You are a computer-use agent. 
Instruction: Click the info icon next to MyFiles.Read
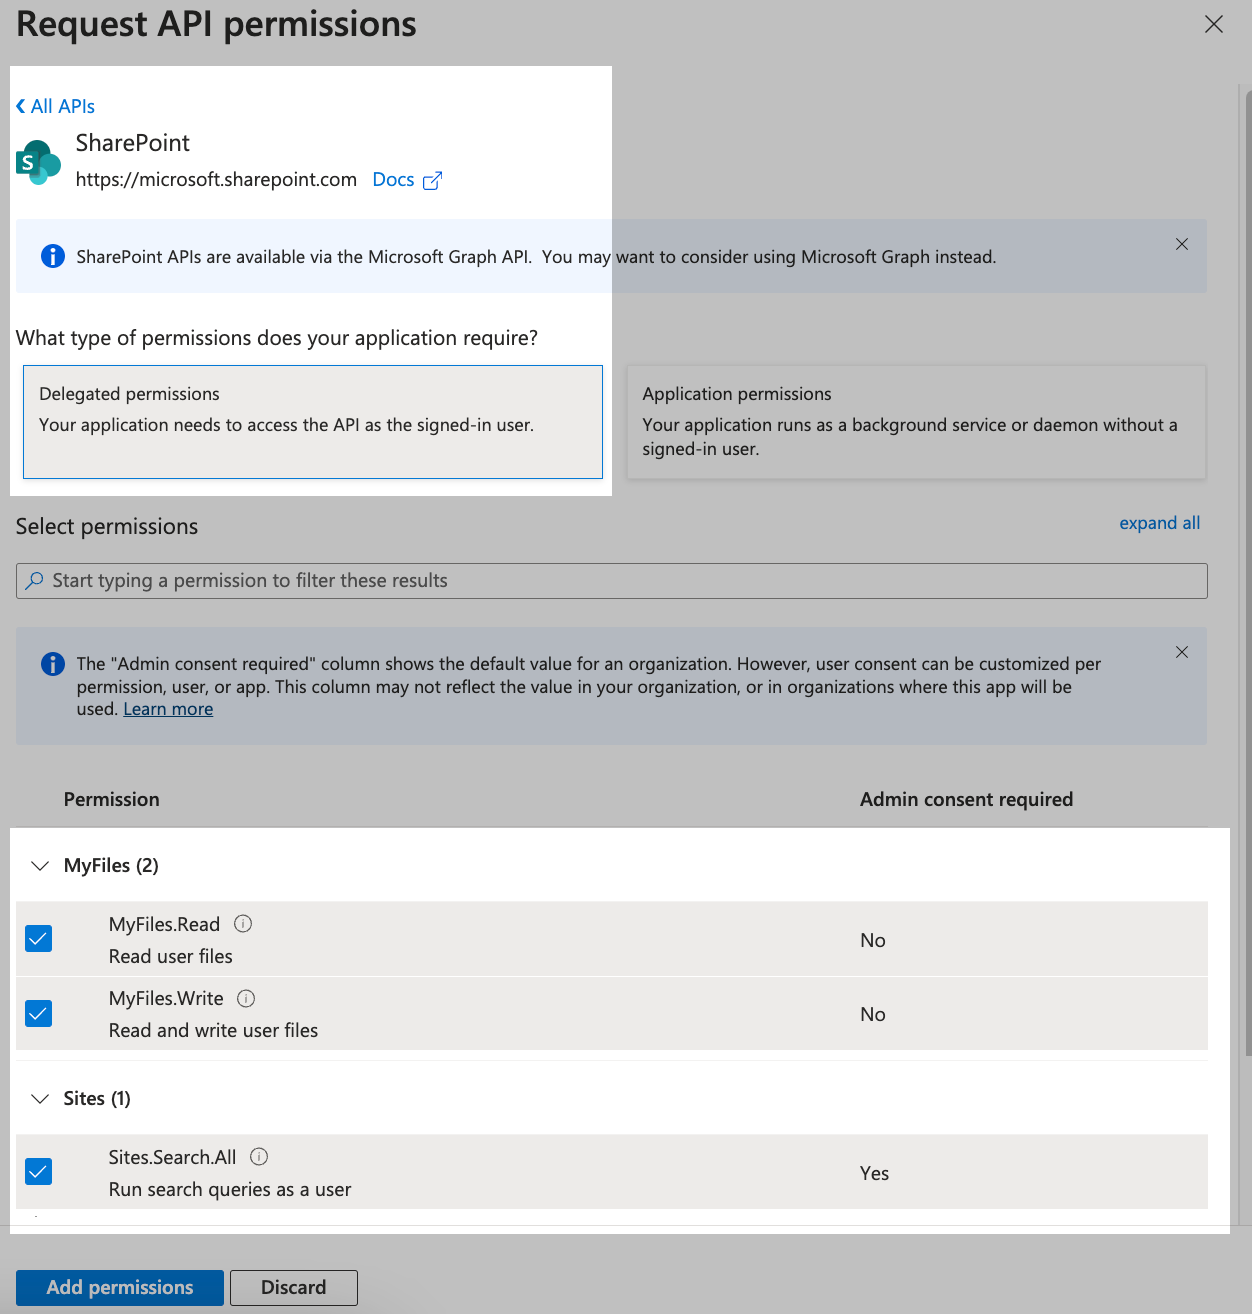243,924
